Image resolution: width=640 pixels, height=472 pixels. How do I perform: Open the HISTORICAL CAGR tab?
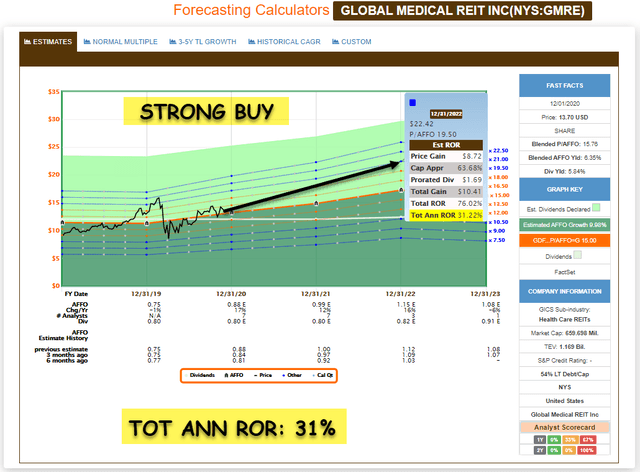click(284, 42)
